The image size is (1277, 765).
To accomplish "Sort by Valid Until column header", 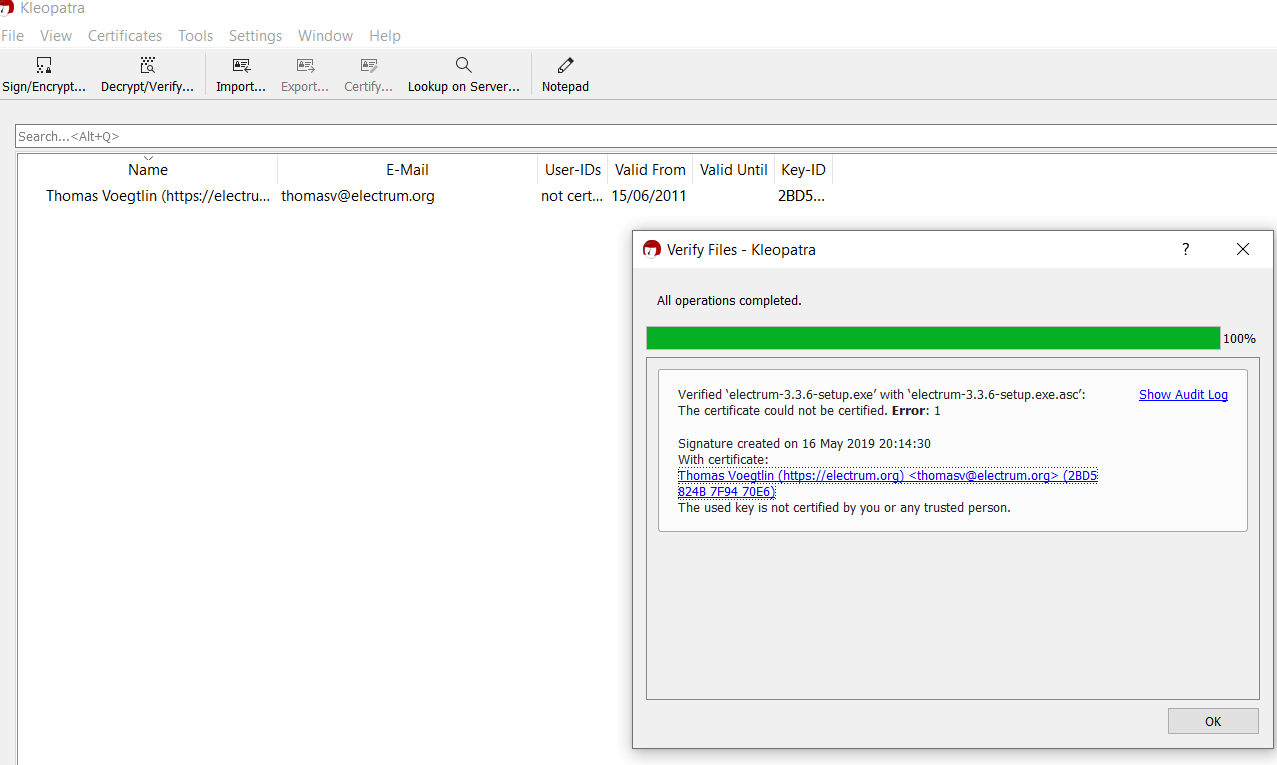I will tap(734, 169).
